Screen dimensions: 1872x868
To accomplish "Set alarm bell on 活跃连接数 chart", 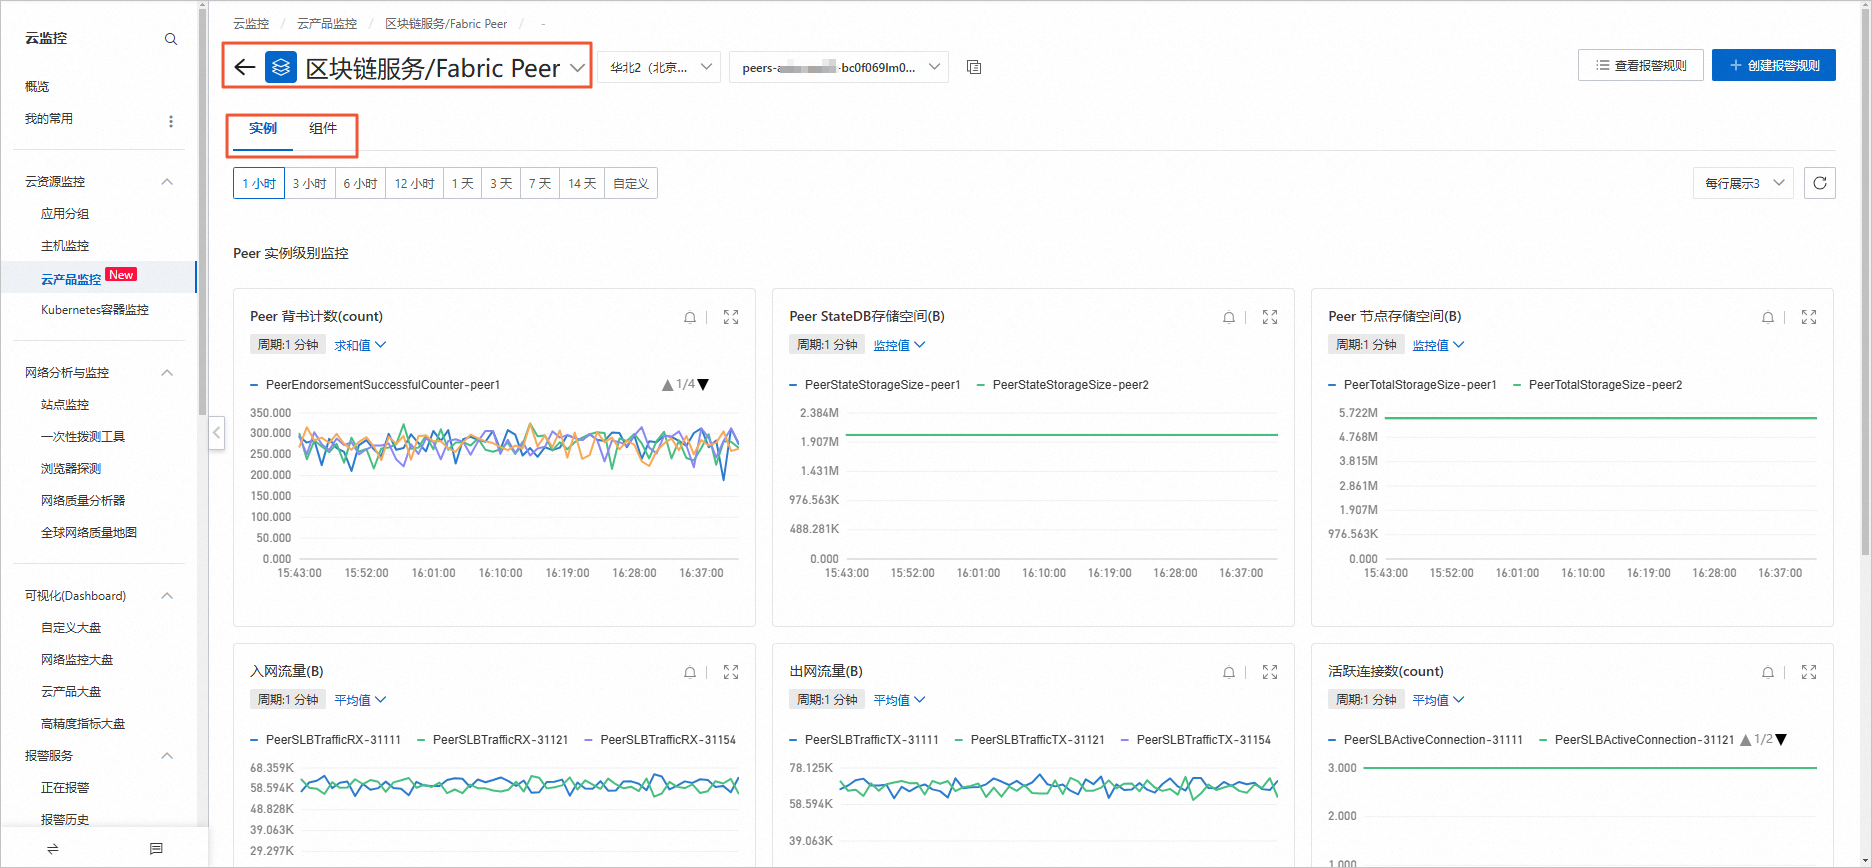I will [x=1768, y=672].
